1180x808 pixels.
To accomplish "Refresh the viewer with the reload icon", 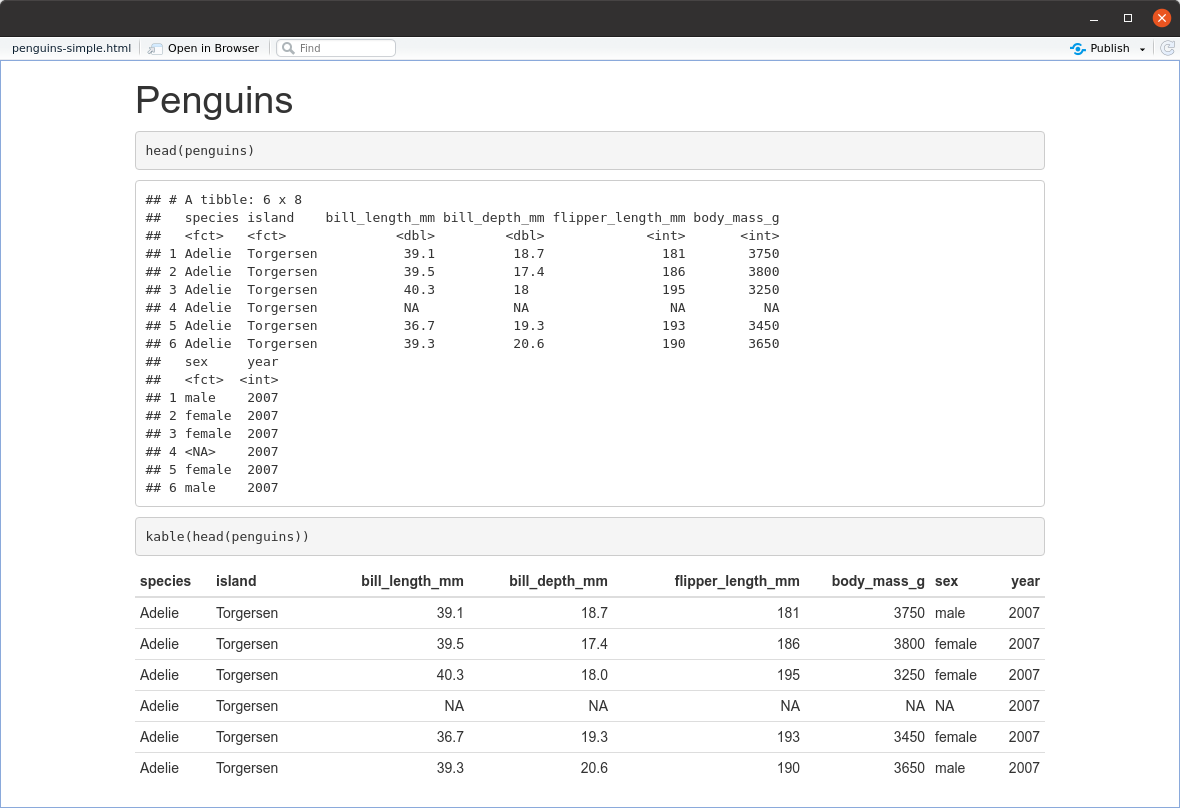I will pos(1167,48).
